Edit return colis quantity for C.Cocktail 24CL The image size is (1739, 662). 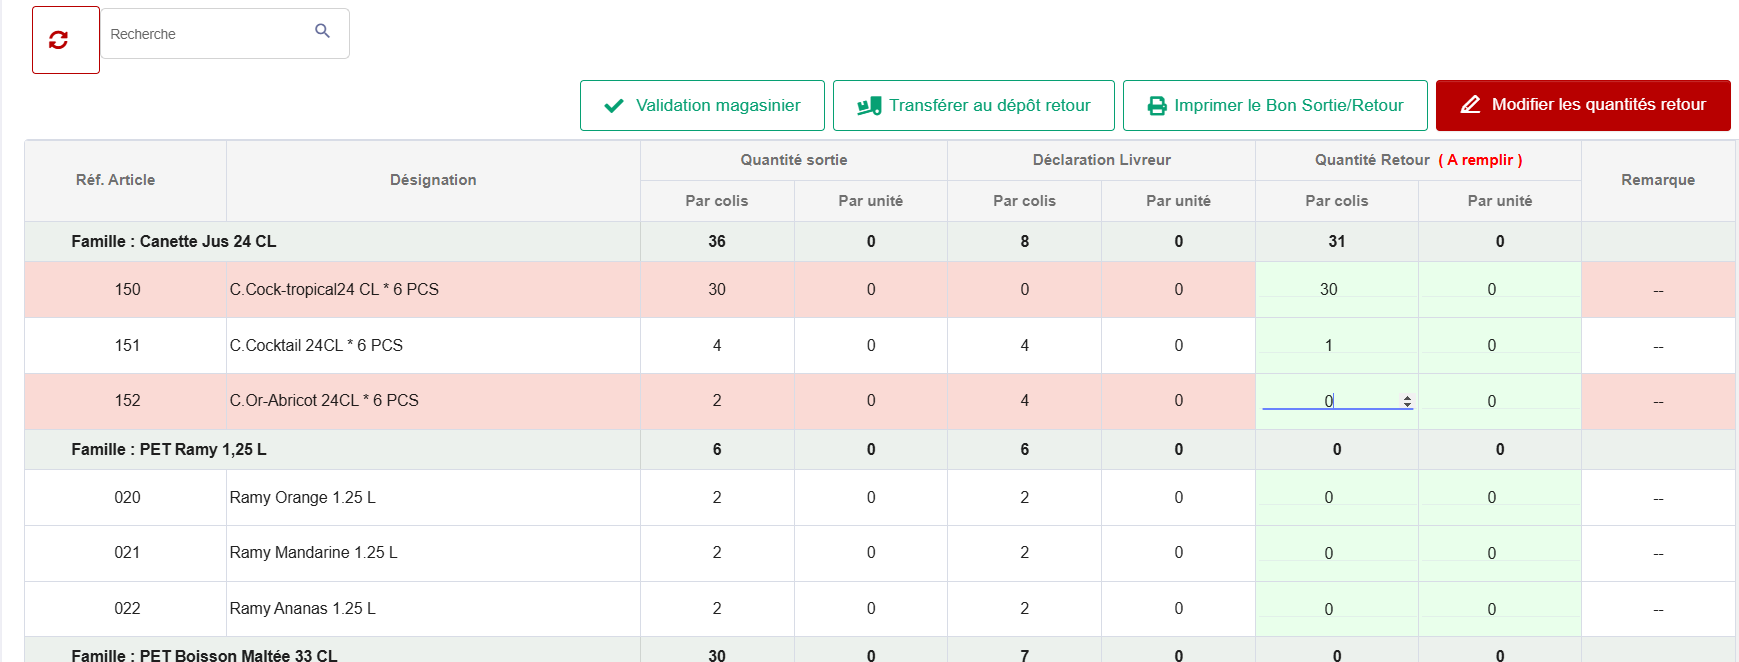pos(1335,346)
